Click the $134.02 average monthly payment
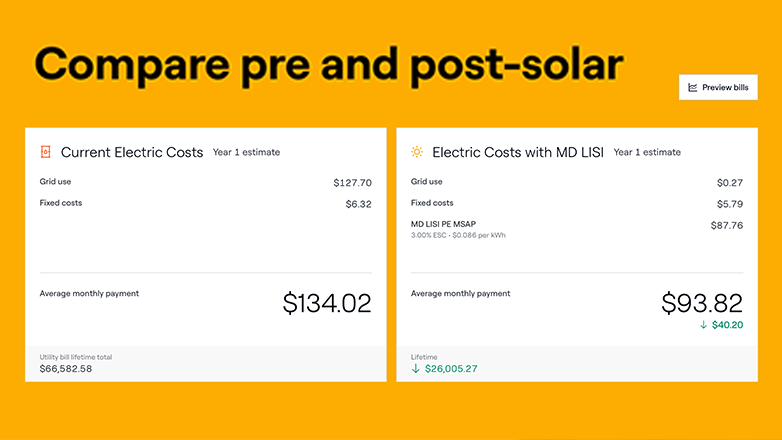This screenshot has height=440, width=782. click(327, 303)
